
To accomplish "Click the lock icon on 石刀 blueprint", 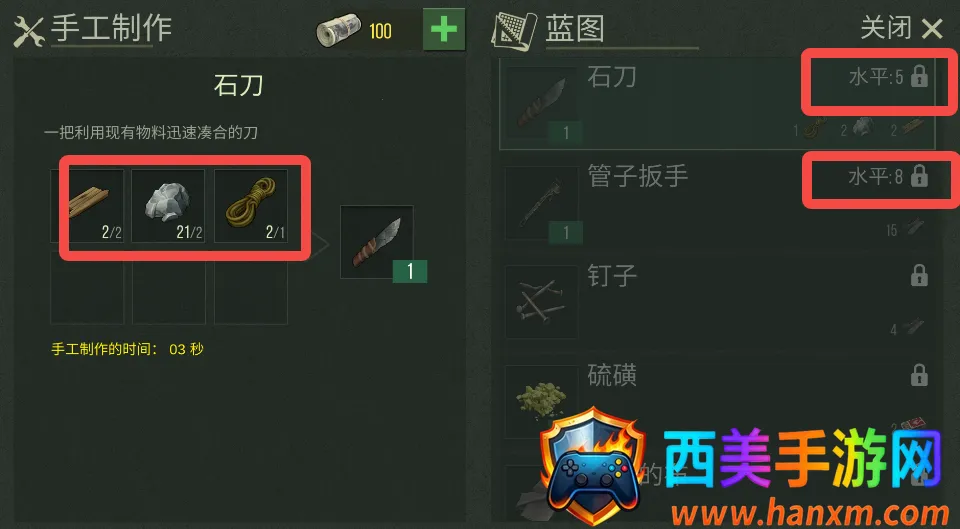I will [x=919, y=77].
